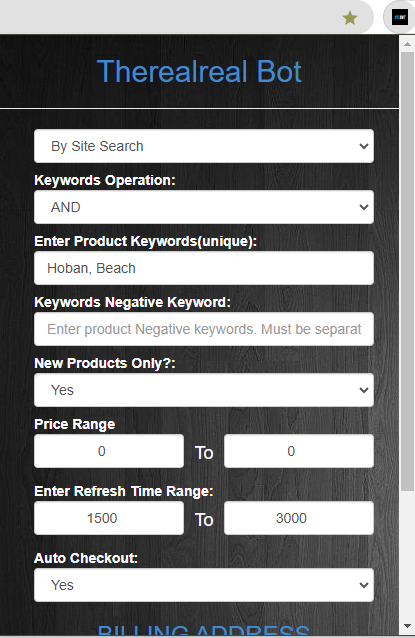Click the Keywords Operation label
The height and width of the screenshot is (638, 415).
click(105, 180)
